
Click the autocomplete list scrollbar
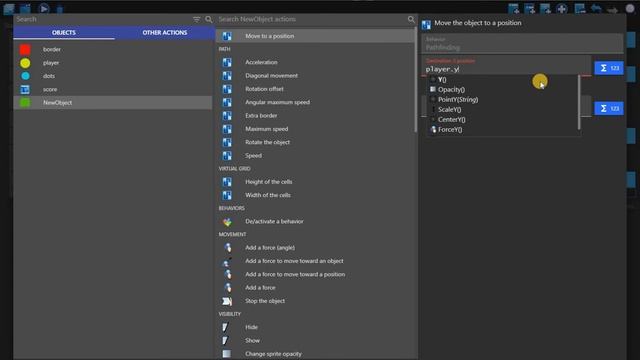tap(579, 102)
